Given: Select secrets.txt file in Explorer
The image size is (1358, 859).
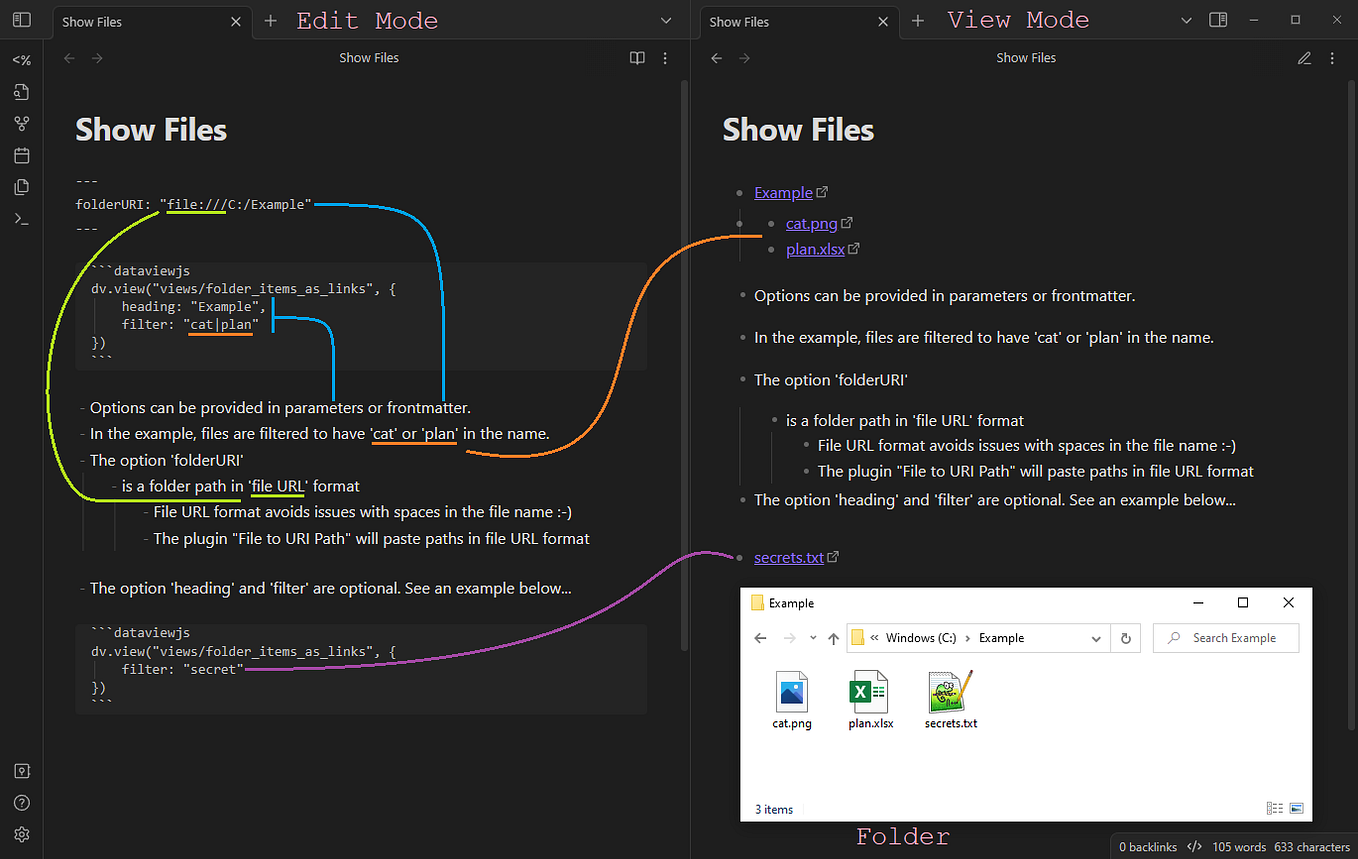Looking at the screenshot, I should pos(951,700).
